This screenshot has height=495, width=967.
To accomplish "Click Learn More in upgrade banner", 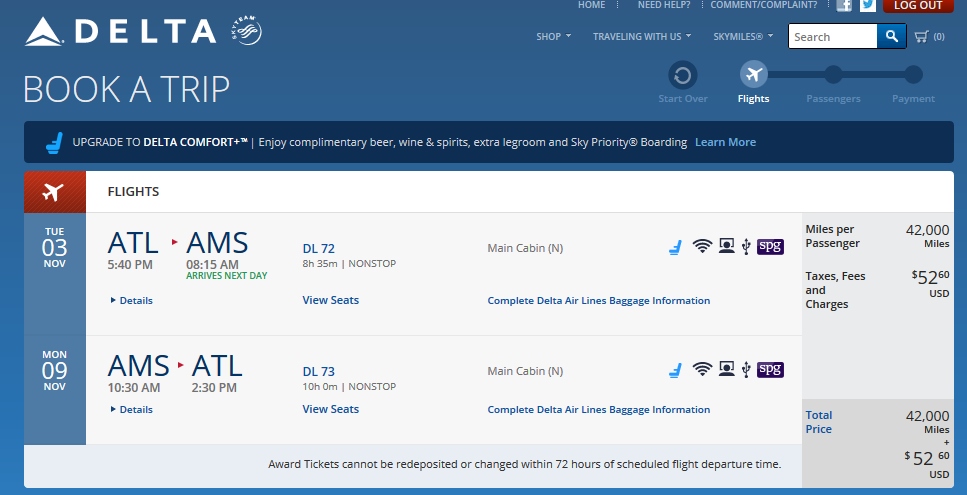I will 725,142.
